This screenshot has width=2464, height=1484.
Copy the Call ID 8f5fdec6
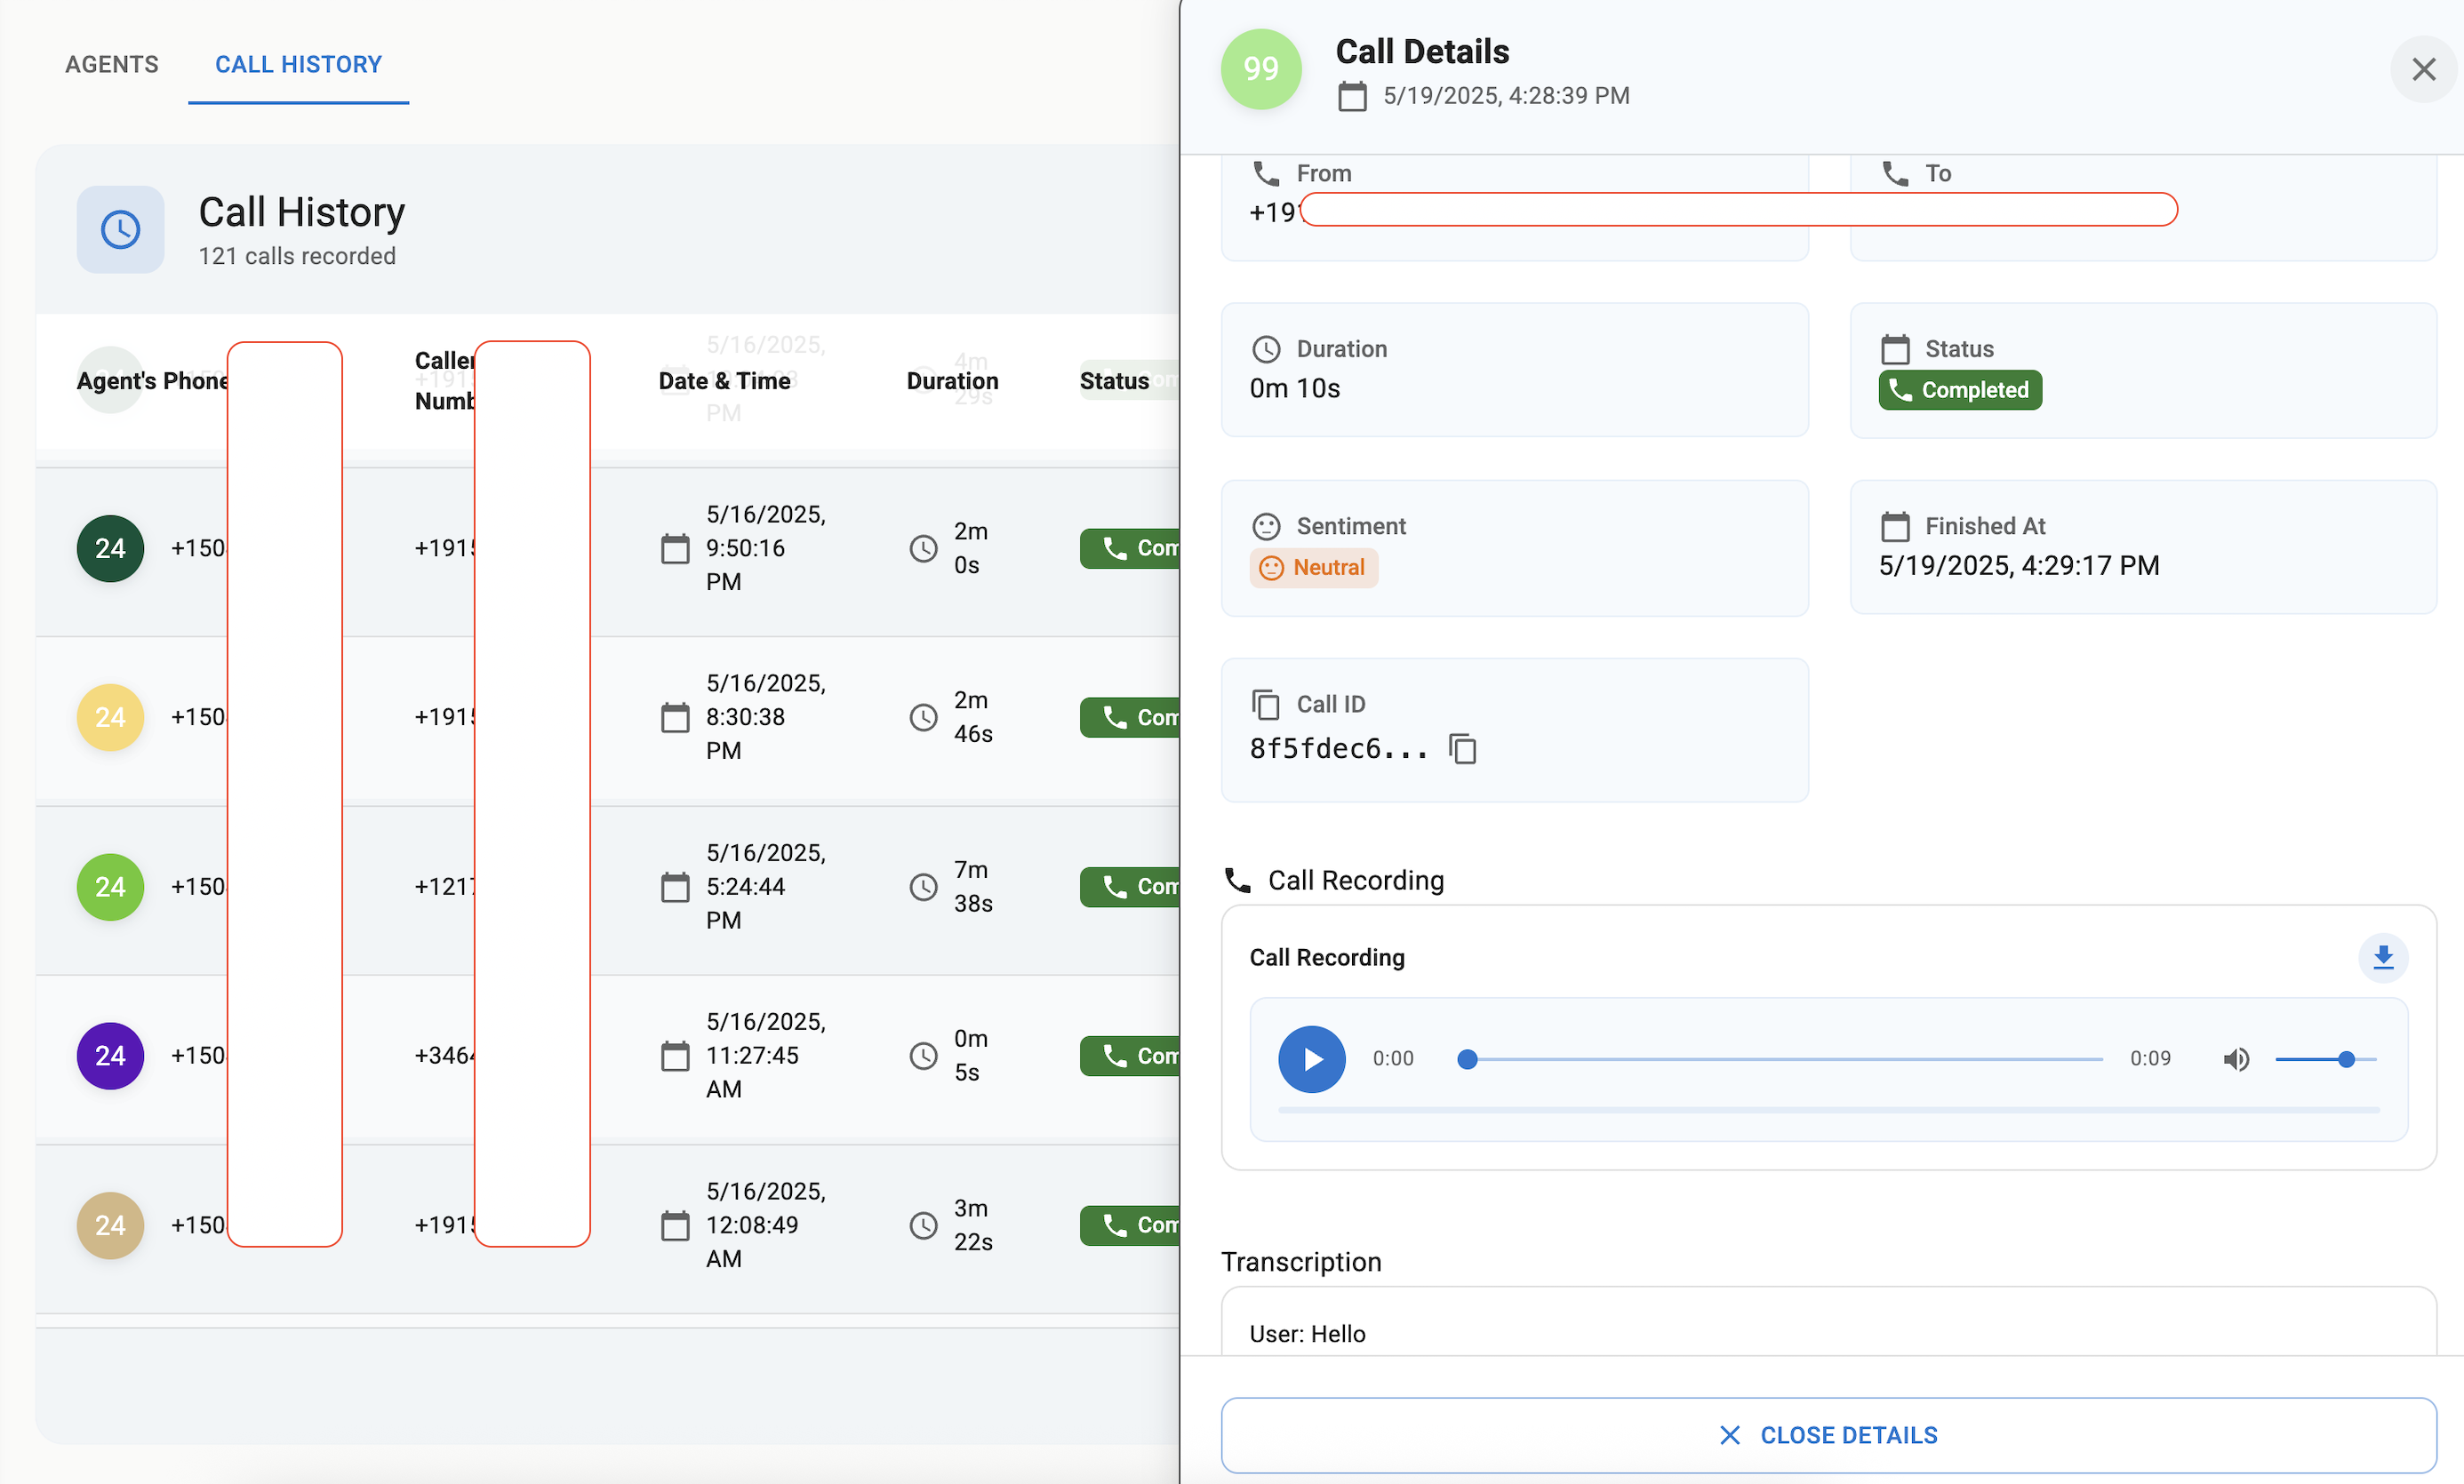point(1462,749)
